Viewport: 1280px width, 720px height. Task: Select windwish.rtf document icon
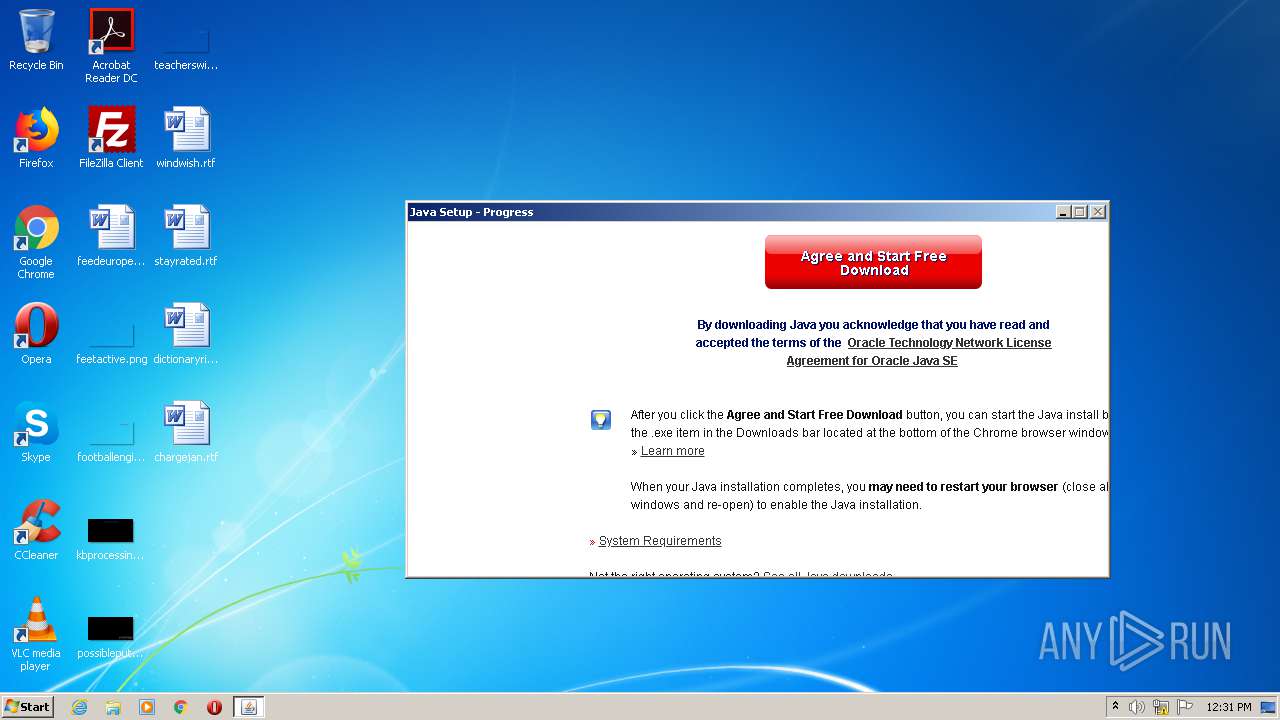(x=186, y=138)
